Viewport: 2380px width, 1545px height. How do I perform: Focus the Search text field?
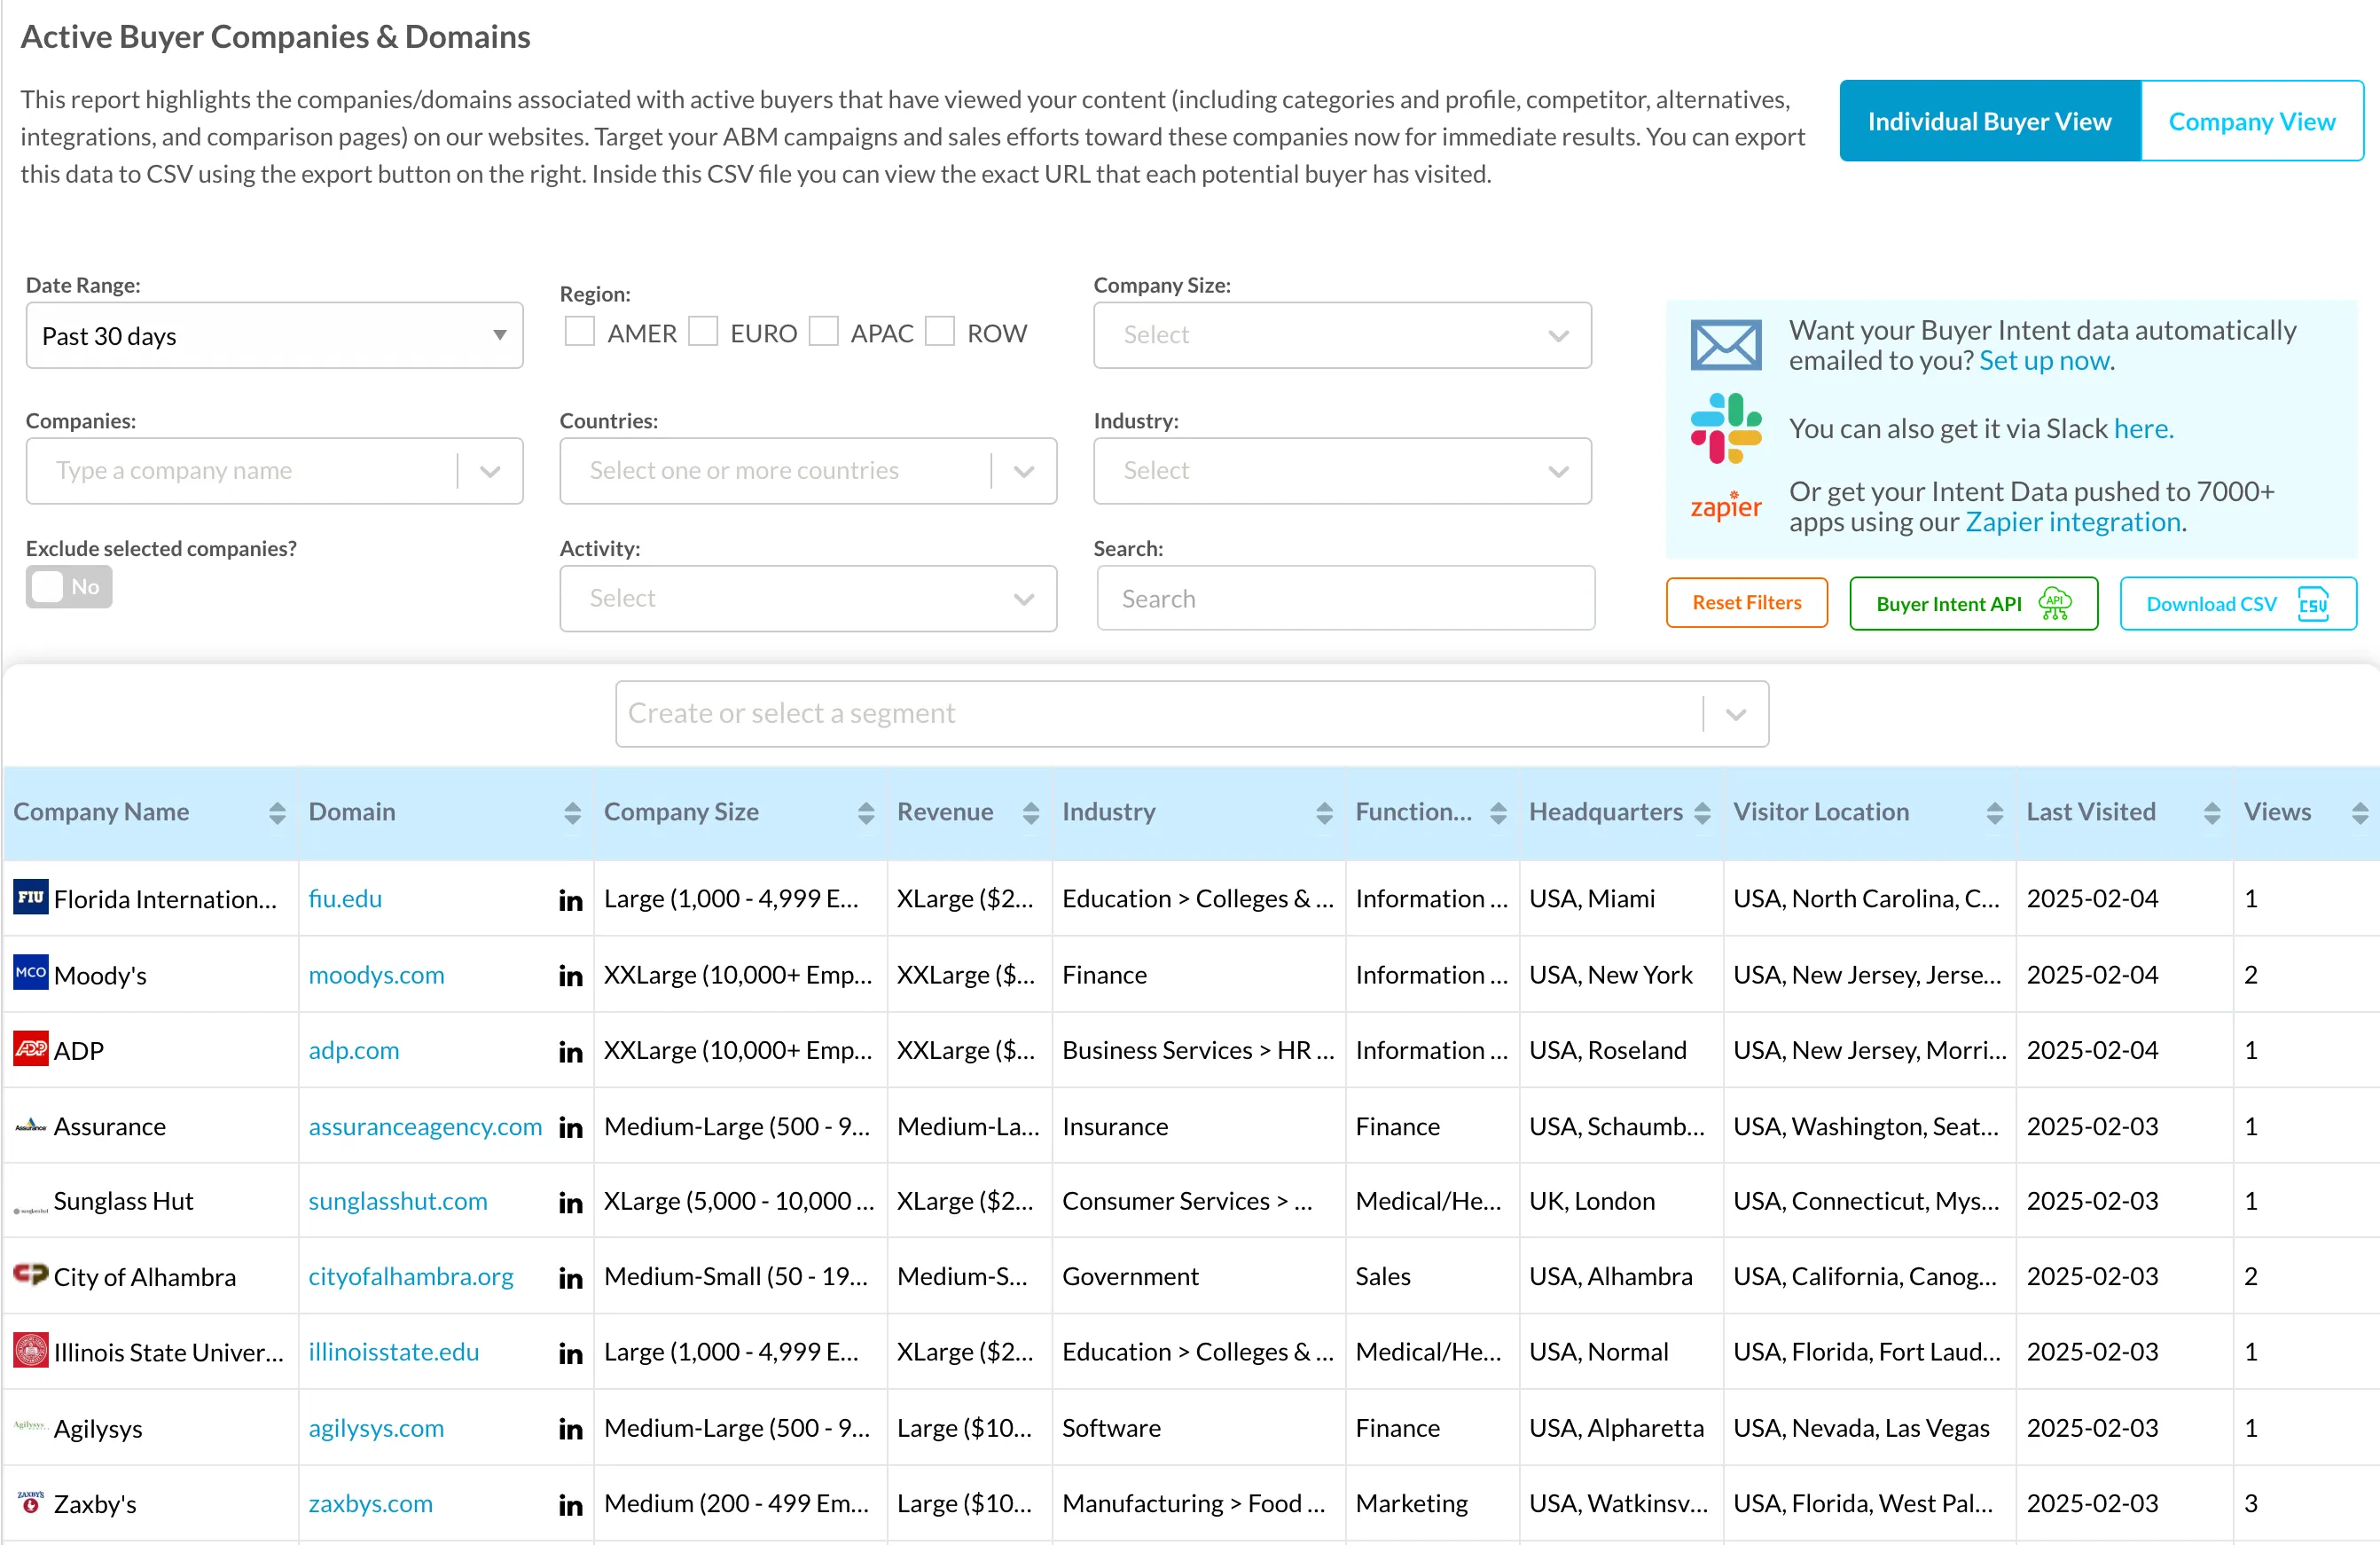tap(1345, 599)
